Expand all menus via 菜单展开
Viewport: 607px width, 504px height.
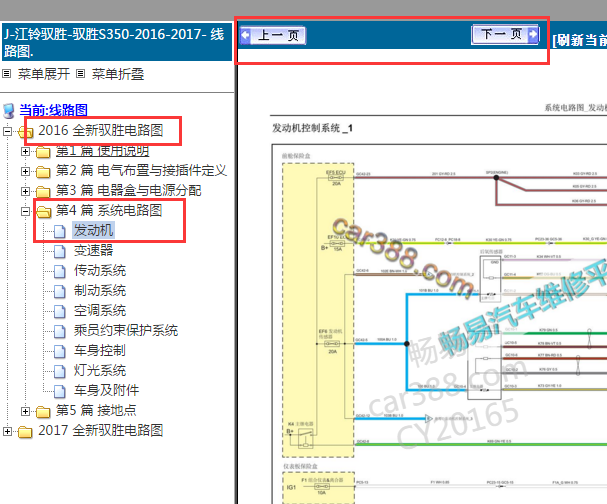(44, 74)
